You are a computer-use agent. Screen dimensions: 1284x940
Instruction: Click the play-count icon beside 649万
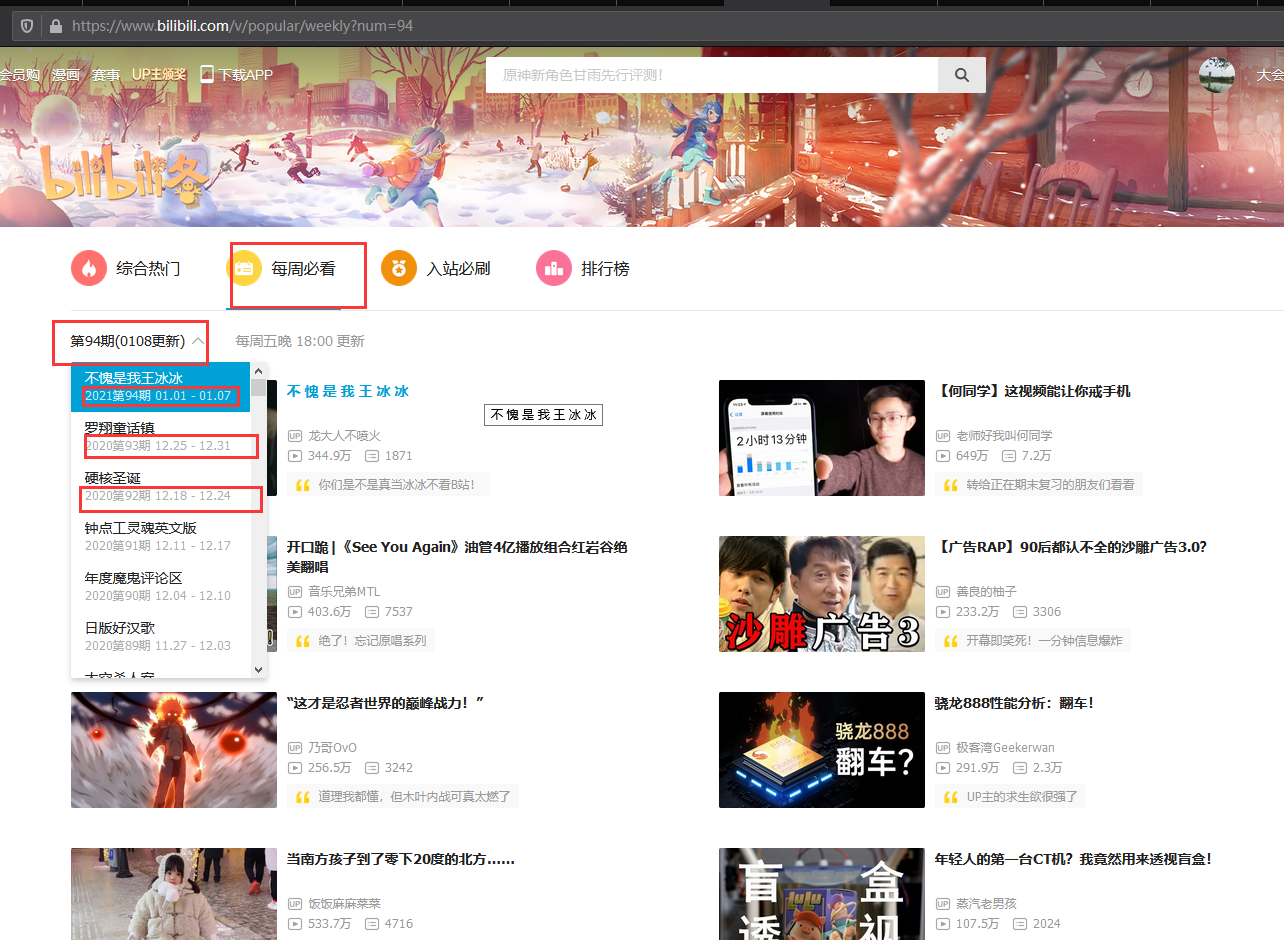tap(943, 456)
